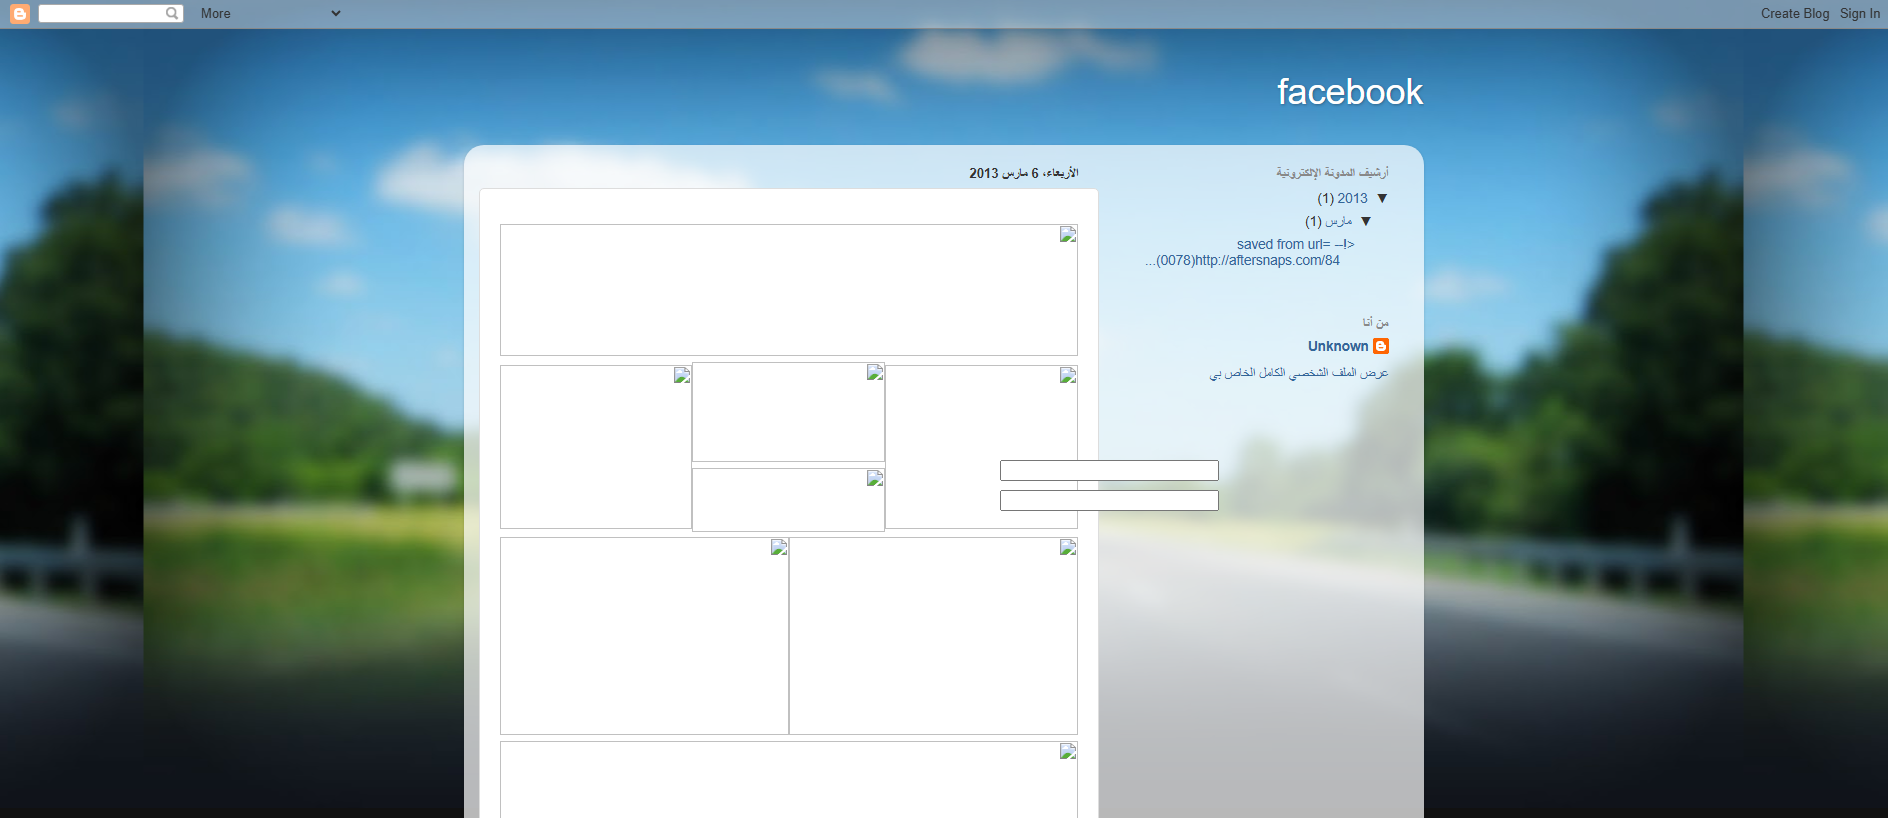This screenshot has height=818, width=1888.
Task: Open the 'saved from url=' post link
Action: [x=1250, y=252]
